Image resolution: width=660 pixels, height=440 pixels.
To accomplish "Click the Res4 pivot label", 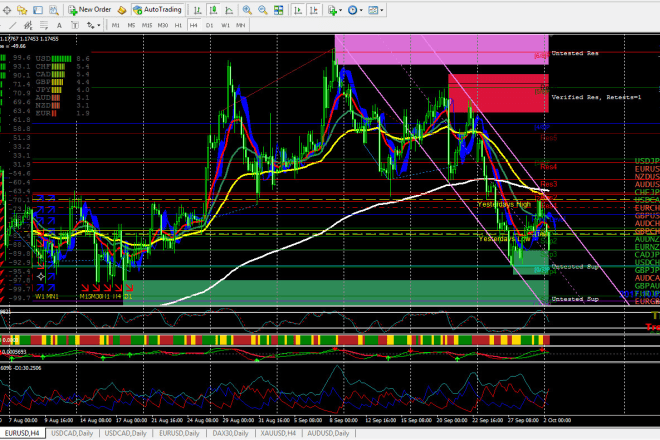I will [549, 167].
